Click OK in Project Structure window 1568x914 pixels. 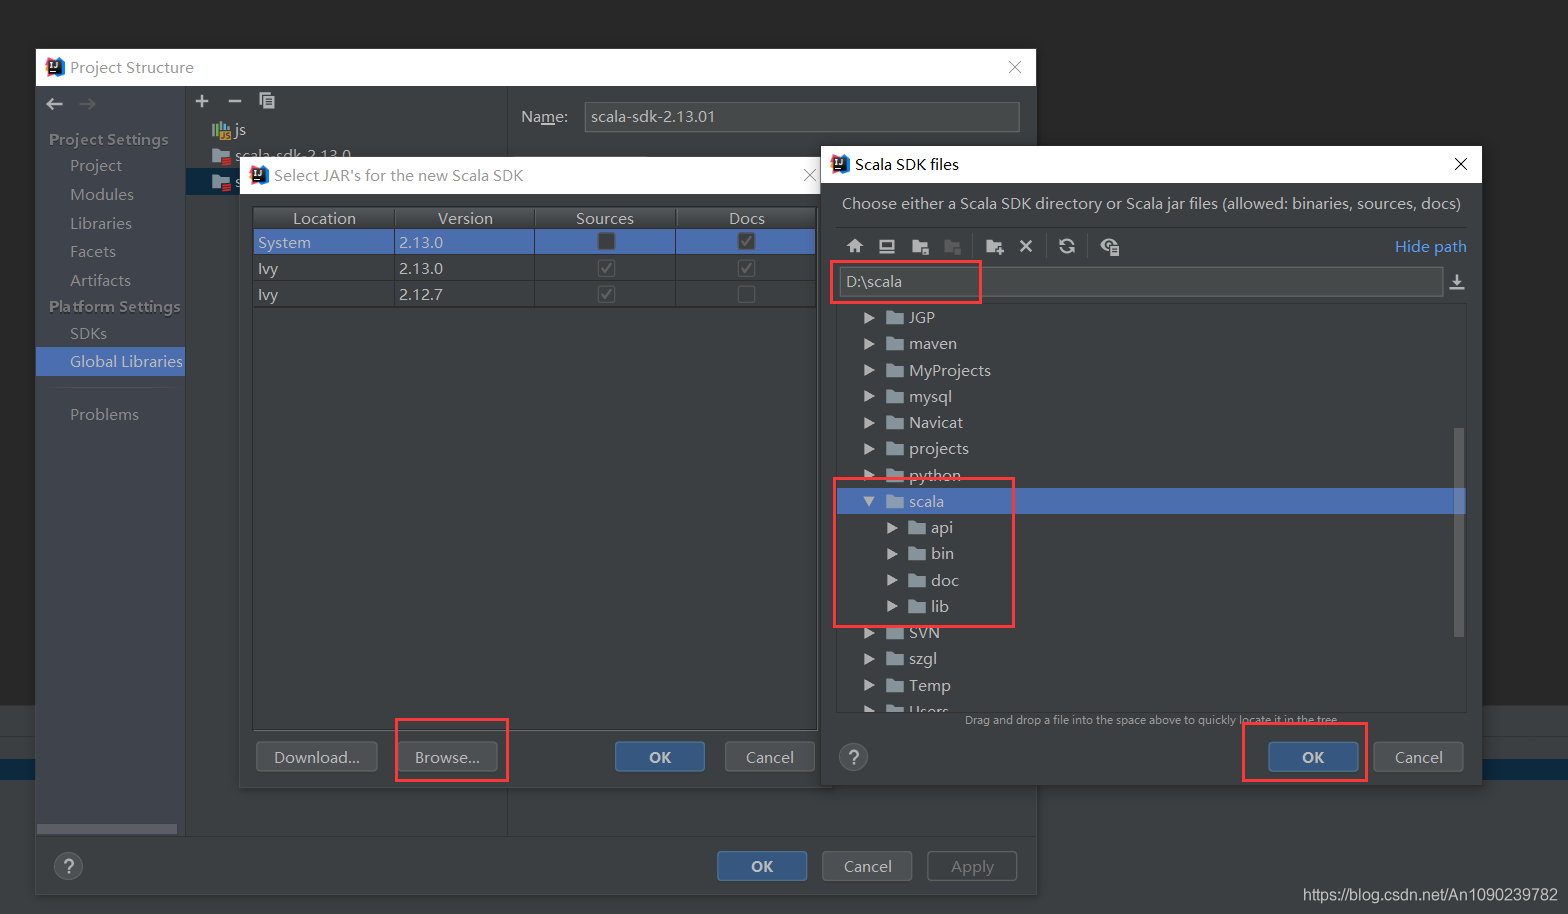pyautogui.click(x=762, y=866)
